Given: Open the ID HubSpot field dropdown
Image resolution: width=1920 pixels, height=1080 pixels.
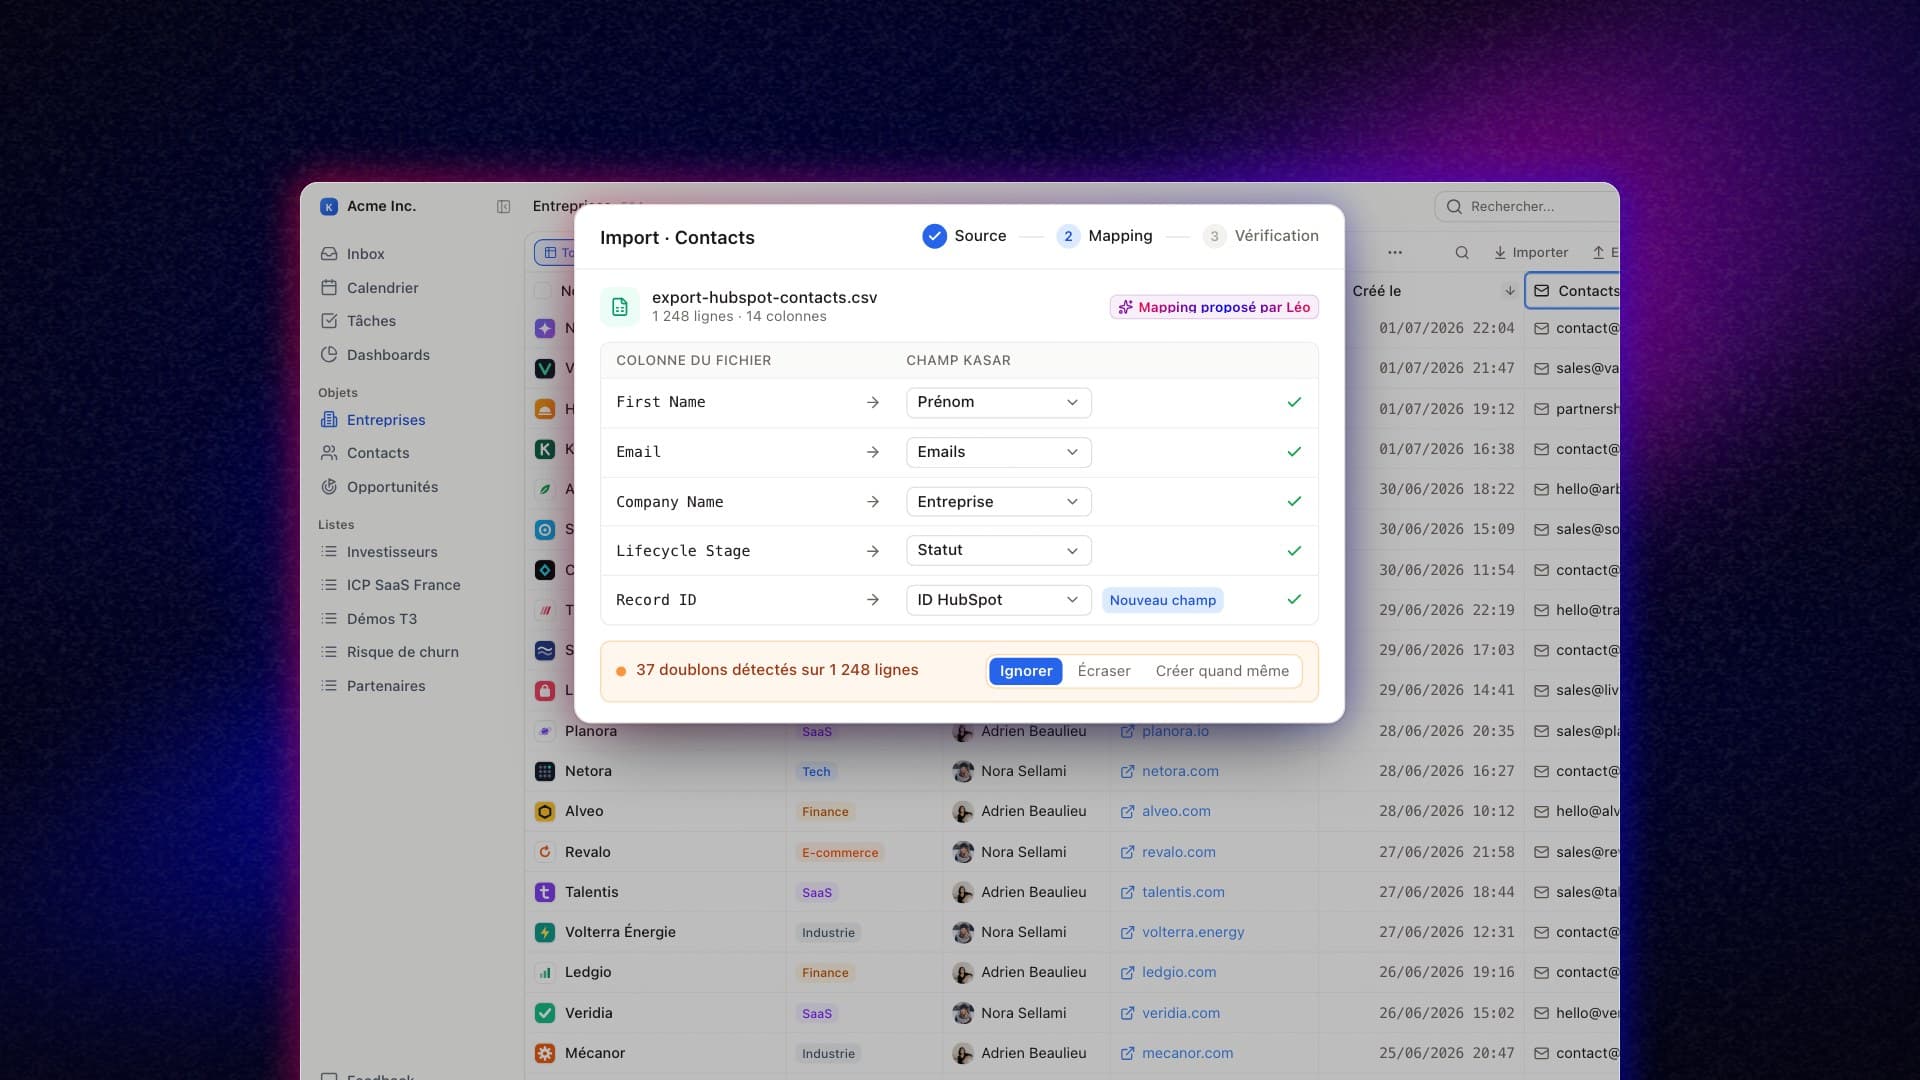Looking at the screenshot, I should [998, 600].
